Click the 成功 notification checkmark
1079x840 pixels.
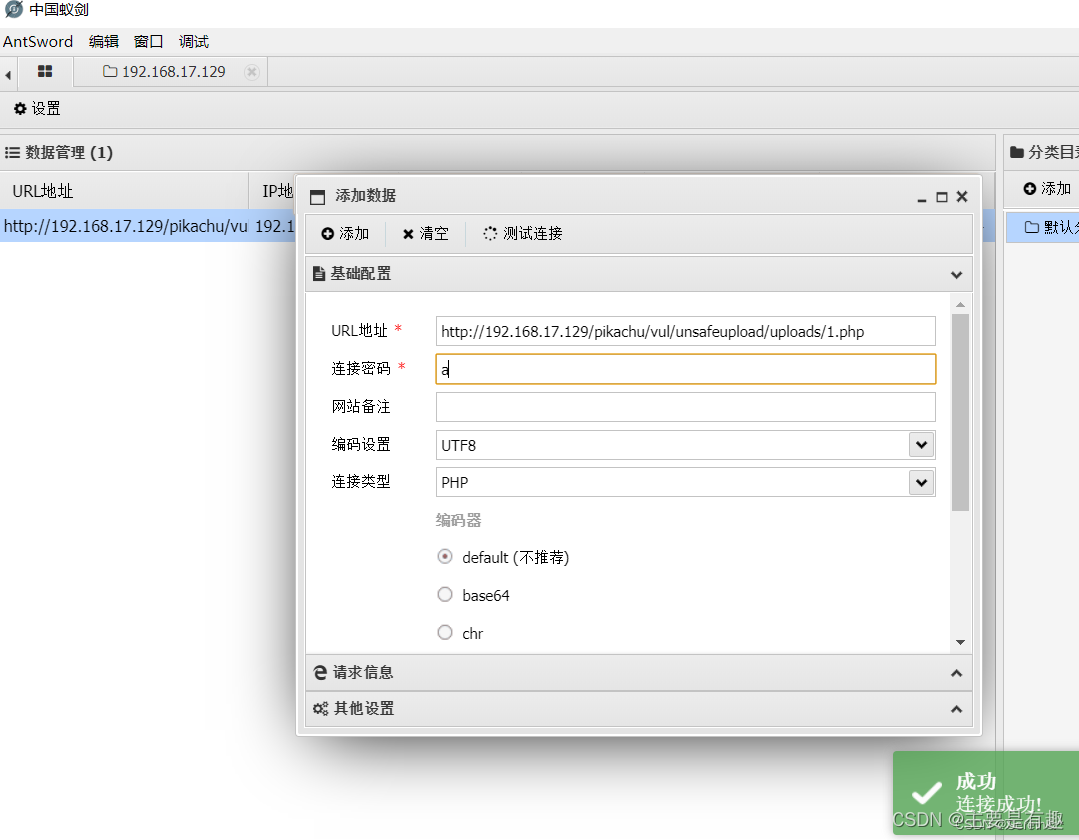[x=926, y=793]
